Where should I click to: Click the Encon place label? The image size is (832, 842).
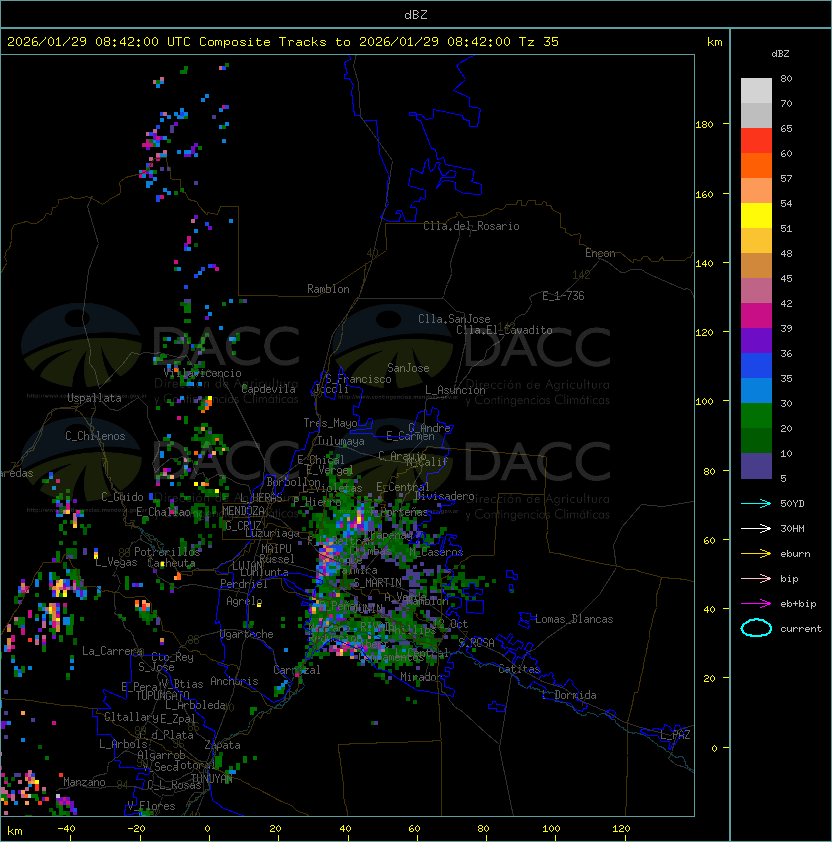[x=600, y=253]
